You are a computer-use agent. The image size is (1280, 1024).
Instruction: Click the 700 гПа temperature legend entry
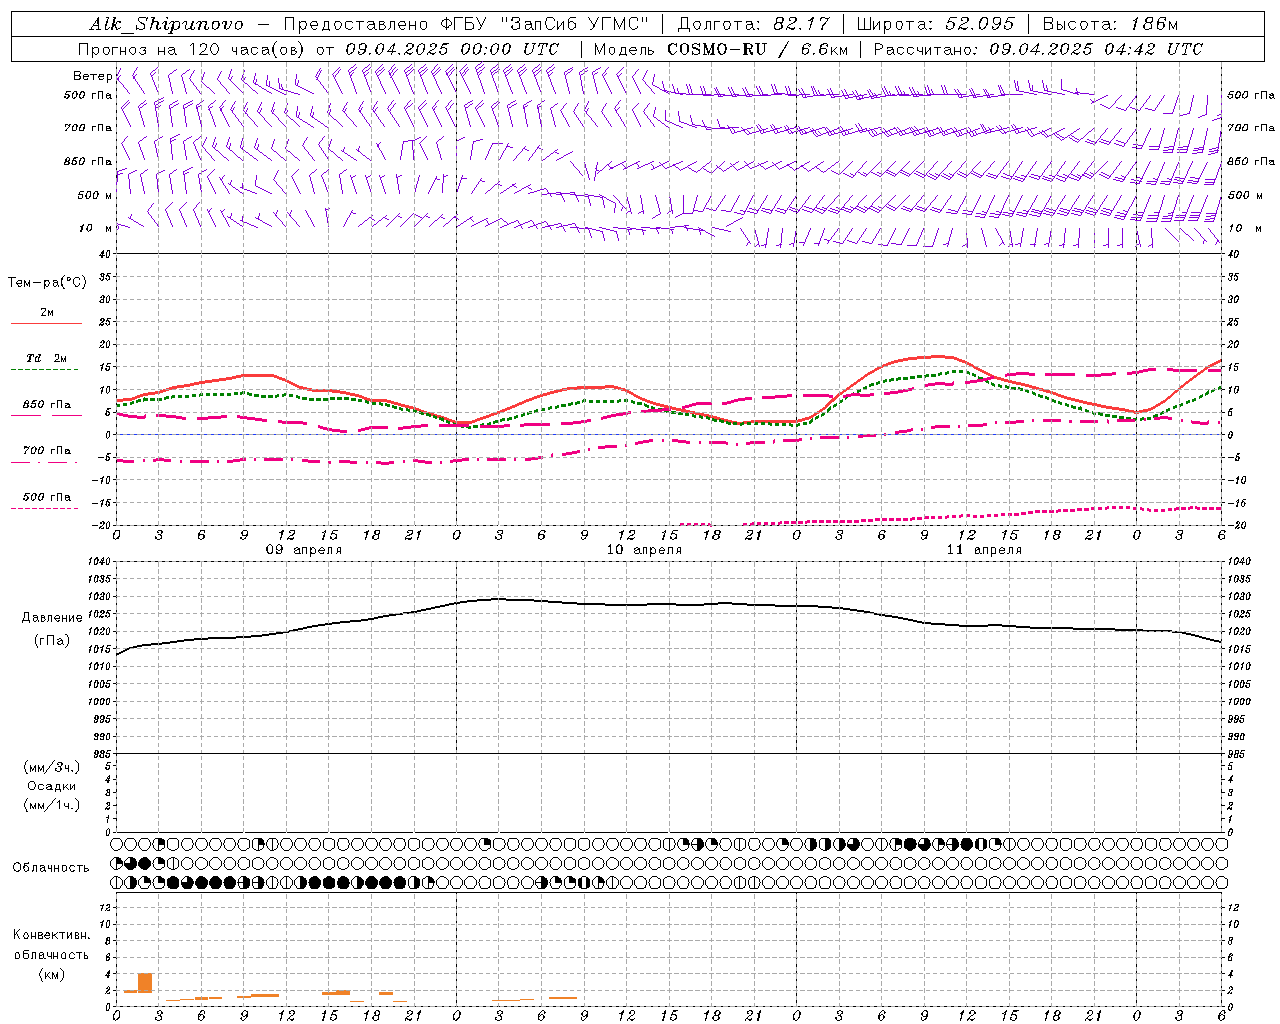[47, 450]
